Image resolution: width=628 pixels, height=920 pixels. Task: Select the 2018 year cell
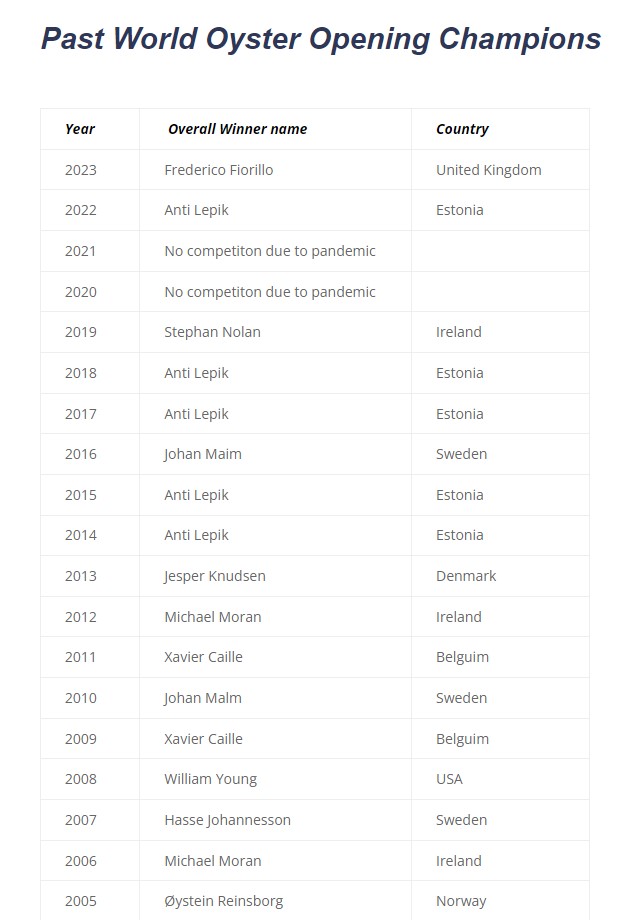coord(81,373)
